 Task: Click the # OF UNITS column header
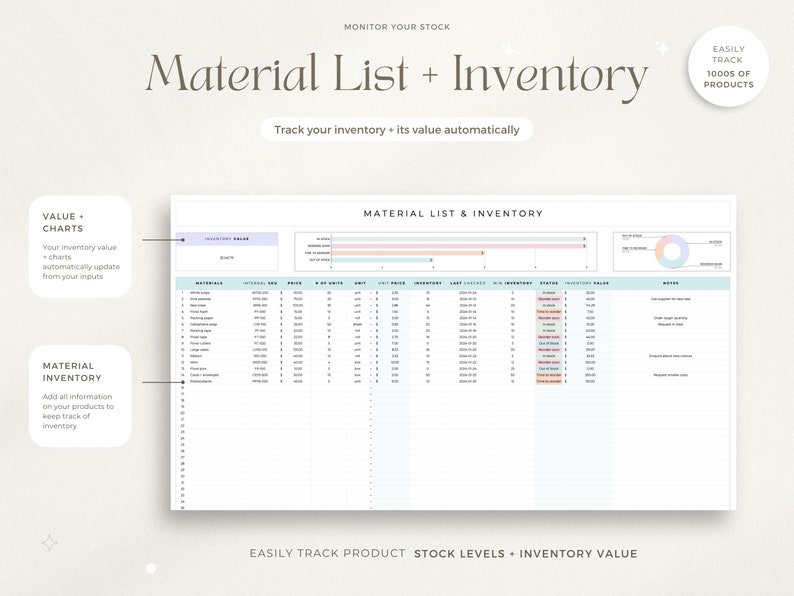coord(329,283)
